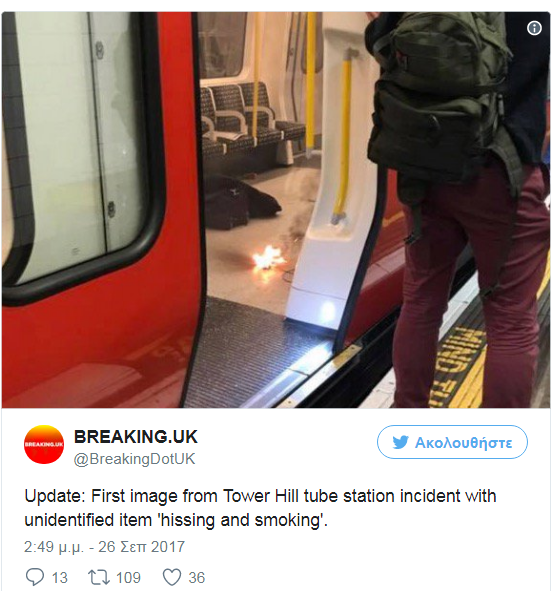Open the BREAKING.UK display name link
Screen dimensions: 551x591
click(x=136, y=437)
